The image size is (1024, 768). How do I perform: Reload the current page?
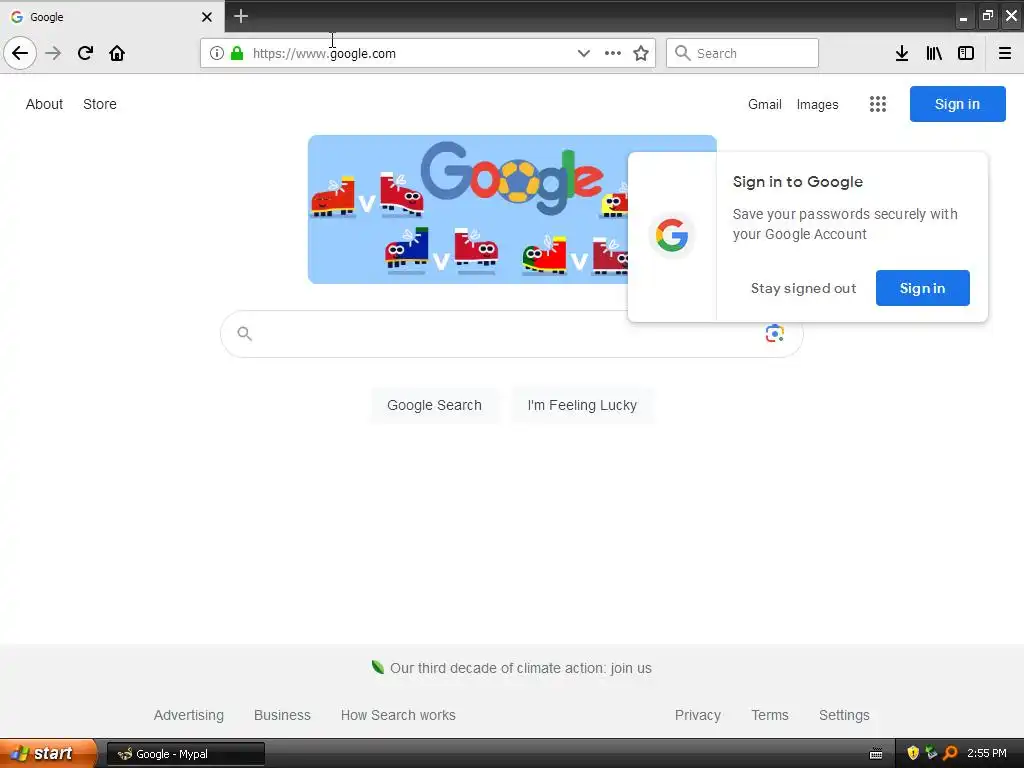(85, 53)
